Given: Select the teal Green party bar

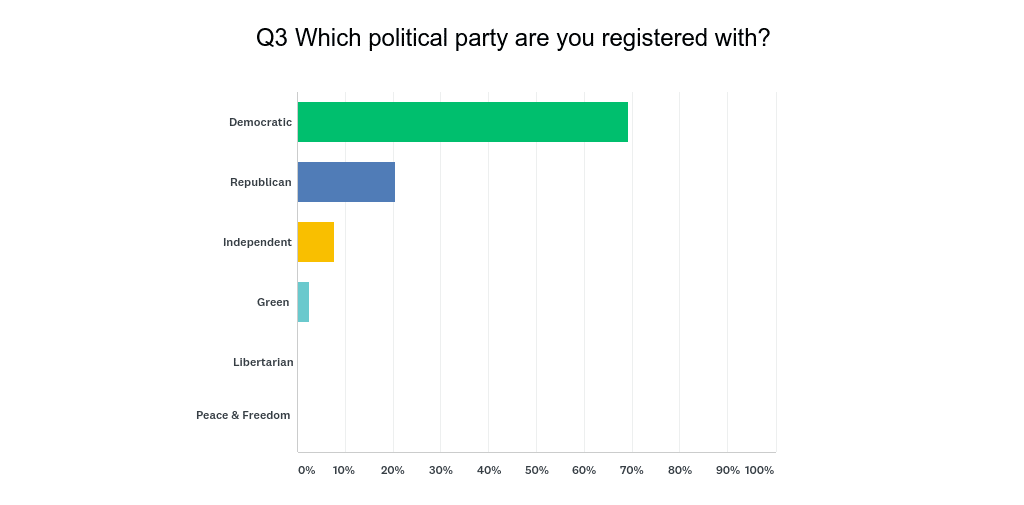Looking at the screenshot, I should coord(303,302).
